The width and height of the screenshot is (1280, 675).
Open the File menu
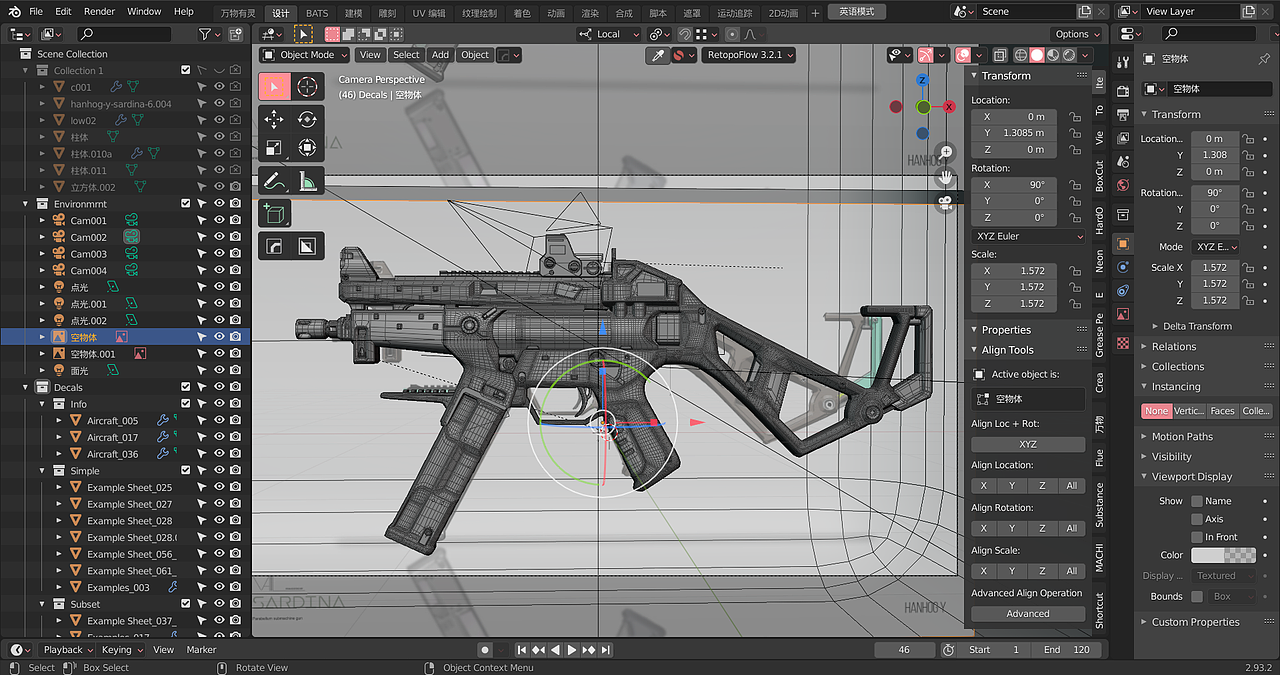point(36,11)
